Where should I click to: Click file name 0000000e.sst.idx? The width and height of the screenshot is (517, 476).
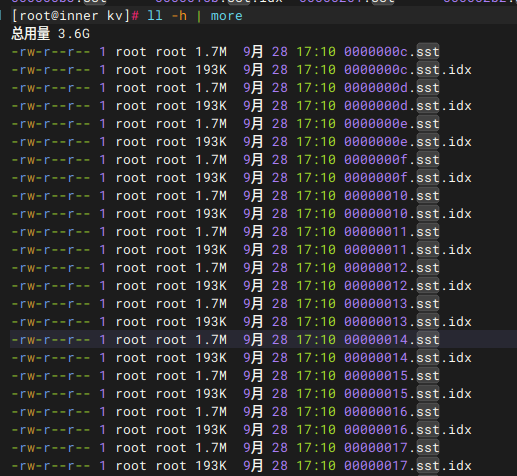[408, 142]
